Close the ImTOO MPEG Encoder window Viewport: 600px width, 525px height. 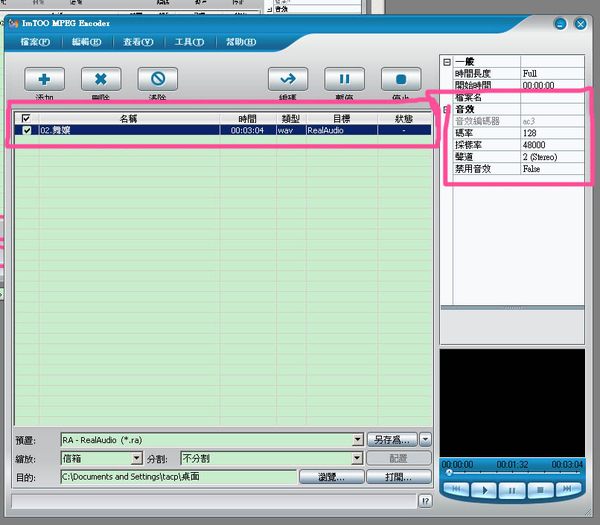580,24
